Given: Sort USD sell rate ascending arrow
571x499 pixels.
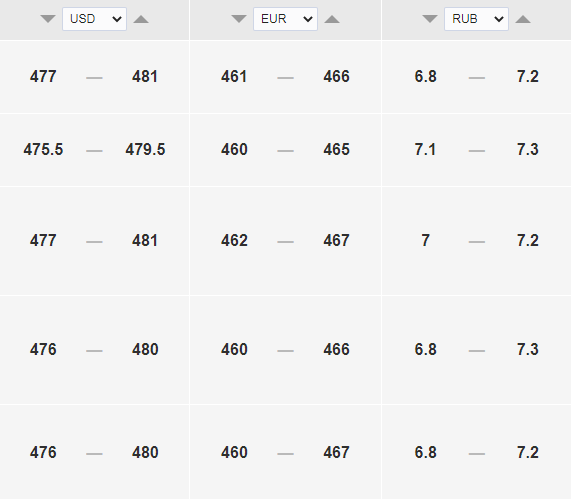Looking at the screenshot, I should pos(141,19).
